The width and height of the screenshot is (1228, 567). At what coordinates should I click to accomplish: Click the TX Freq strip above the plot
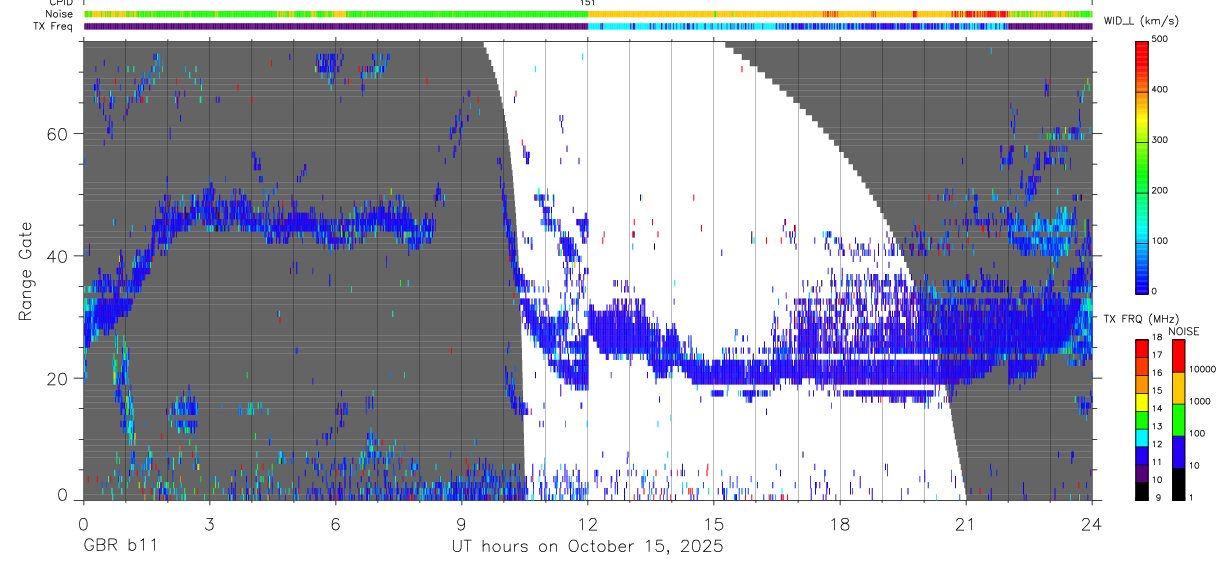(587, 26)
